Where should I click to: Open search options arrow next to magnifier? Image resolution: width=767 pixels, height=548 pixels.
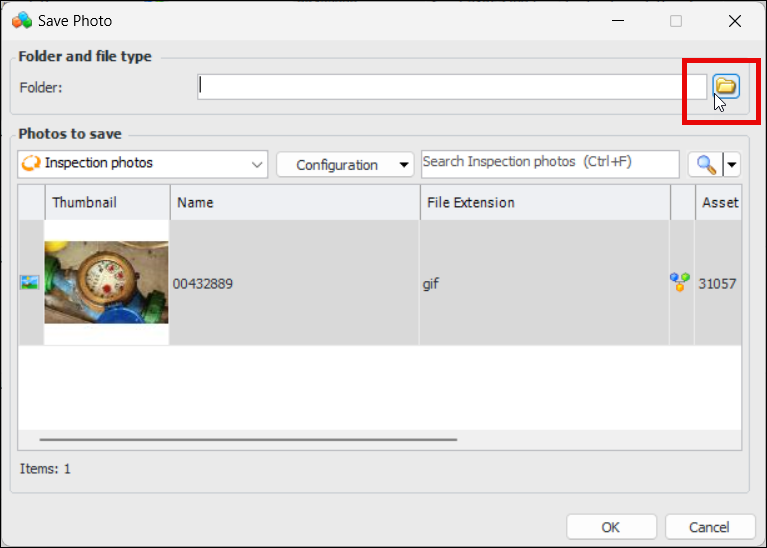pyautogui.click(x=732, y=165)
